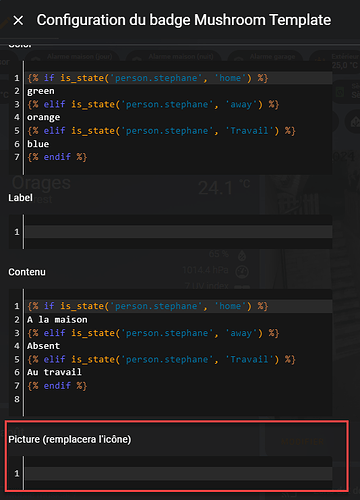Click the 'Contenu' field label
This screenshot has height=500, width=360.
coord(27,272)
